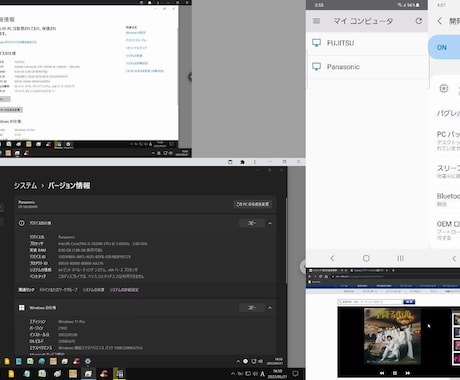
Task: Open a new browser tab
Action: click(393, 270)
